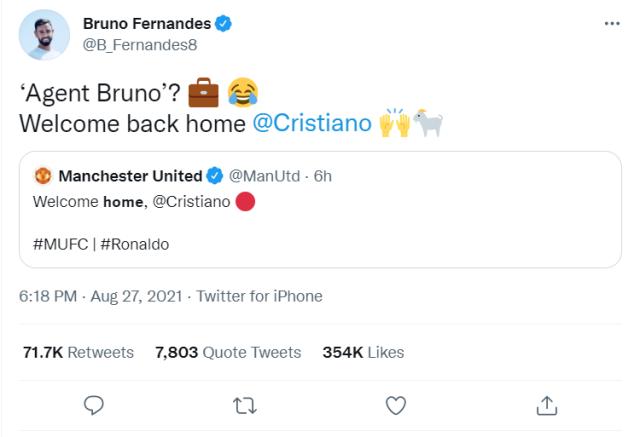640x437 pixels.
Task: Click the @ManUtd handle in quoted tweet
Action: [264, 176]
